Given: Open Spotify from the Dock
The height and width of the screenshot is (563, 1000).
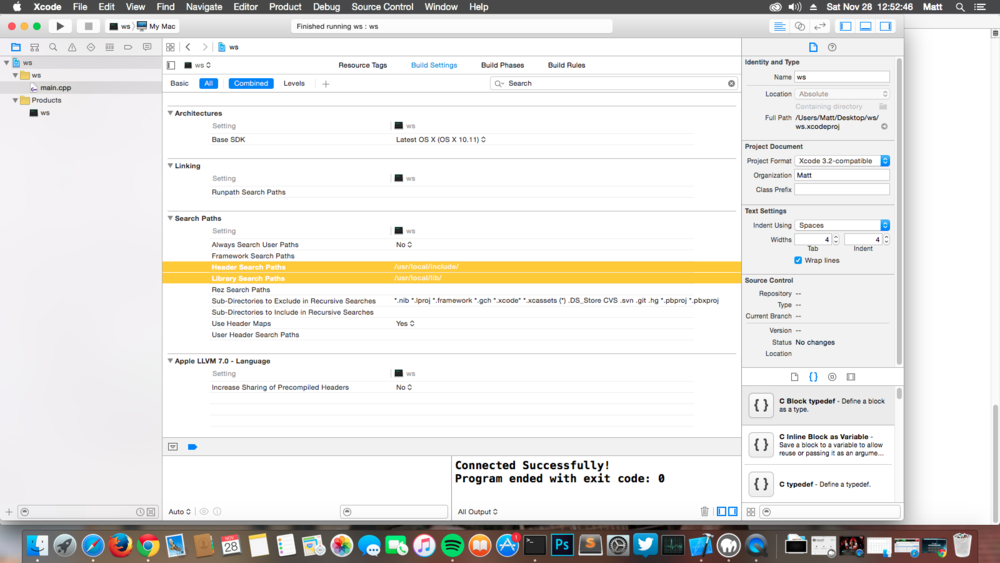Looking at the screenshot, I should coord(452,546).
